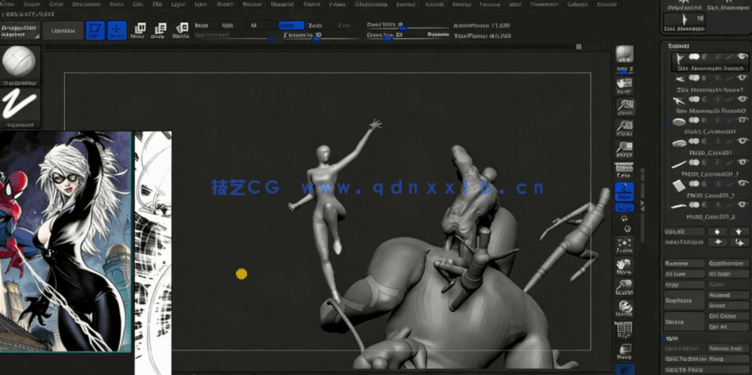Toggle PolyF polyframe display
The height and width of the screenshot is (375, 752).
624,330
